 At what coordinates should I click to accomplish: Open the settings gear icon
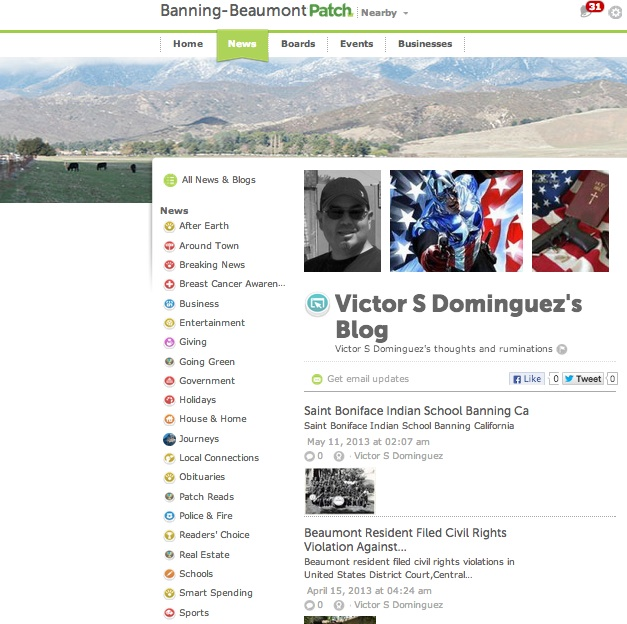(x=615, y=13)
